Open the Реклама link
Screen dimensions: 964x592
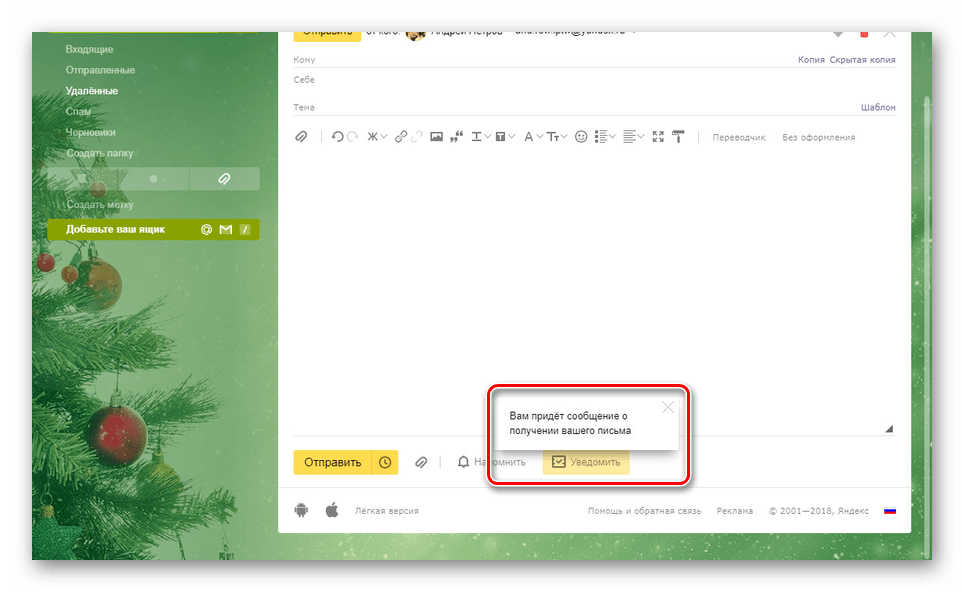point(735,511)
